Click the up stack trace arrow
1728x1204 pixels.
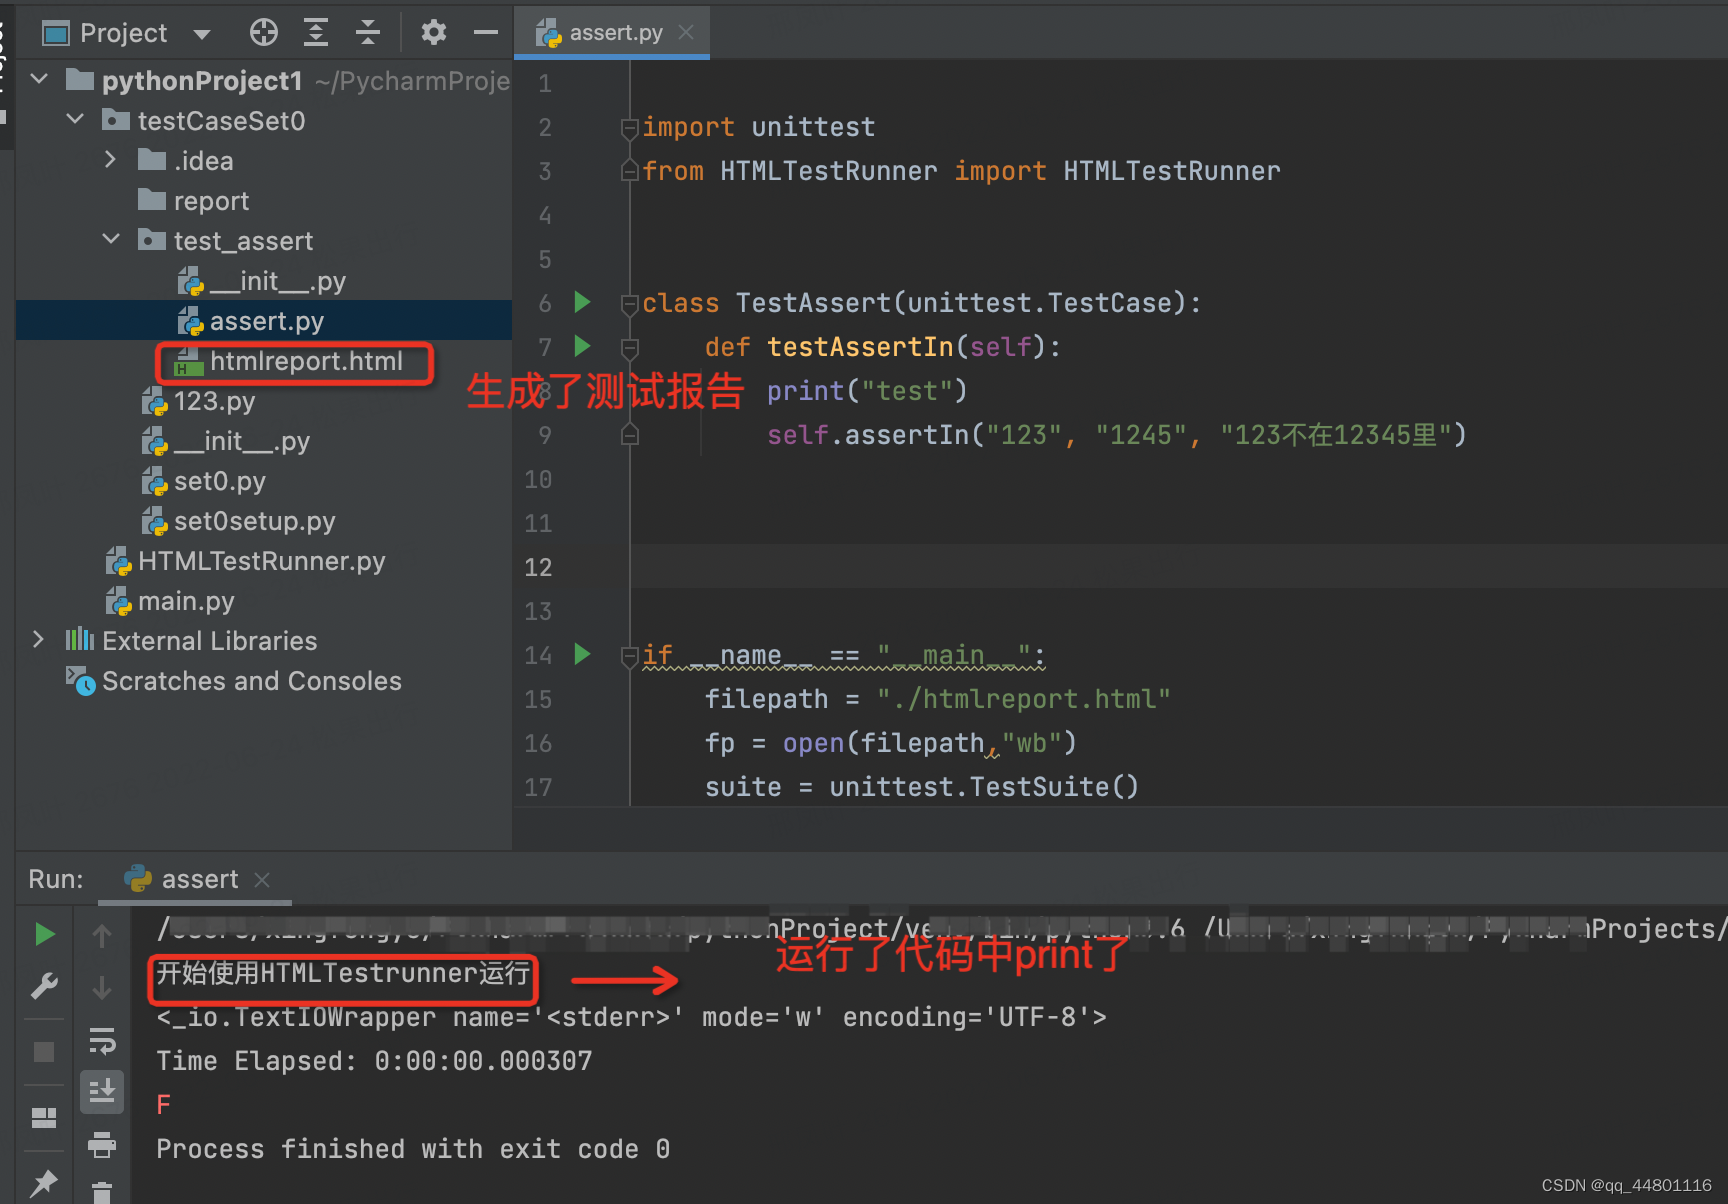tap(101, 935)
